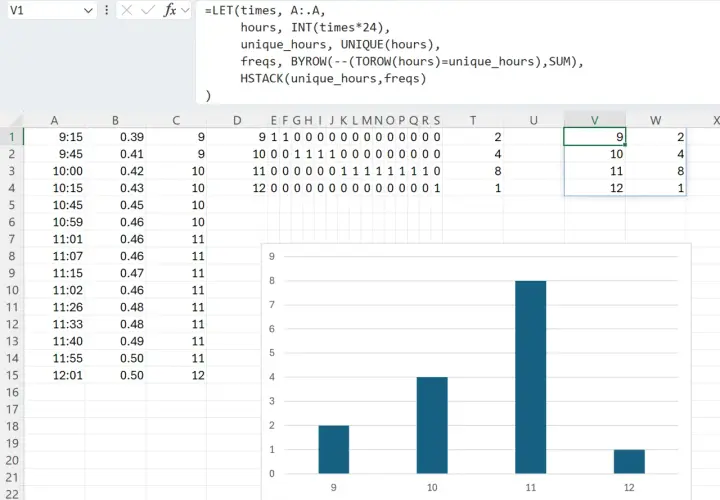Click cell T3 containing 8

473,171
